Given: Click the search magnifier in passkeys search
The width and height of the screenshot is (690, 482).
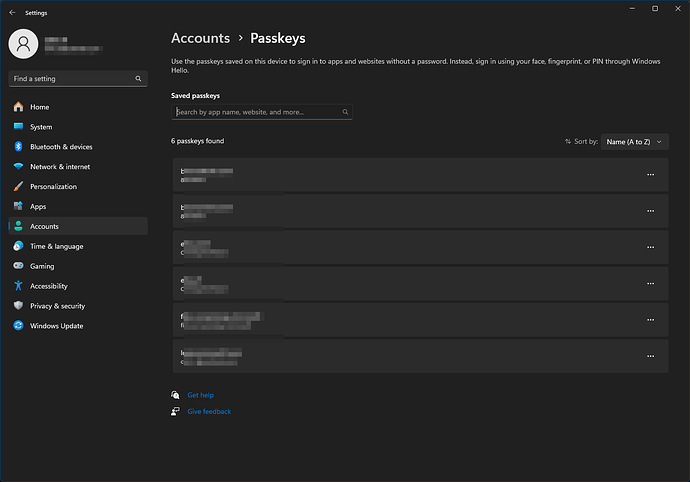Looking at the screenshot, I should pos(345,113).
